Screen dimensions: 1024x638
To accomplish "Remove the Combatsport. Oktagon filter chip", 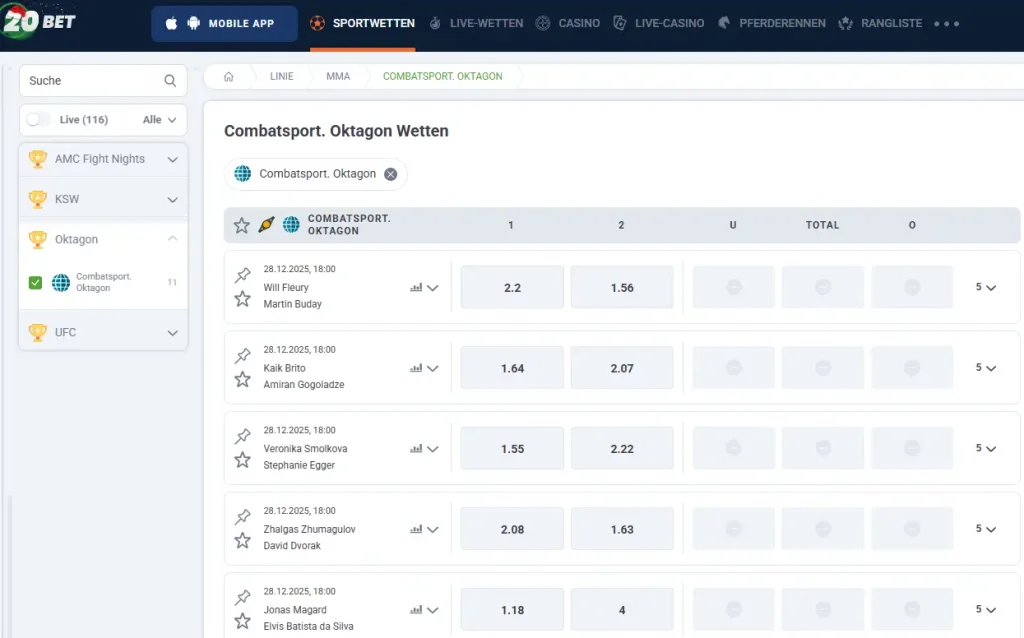I will click(390, 173).
